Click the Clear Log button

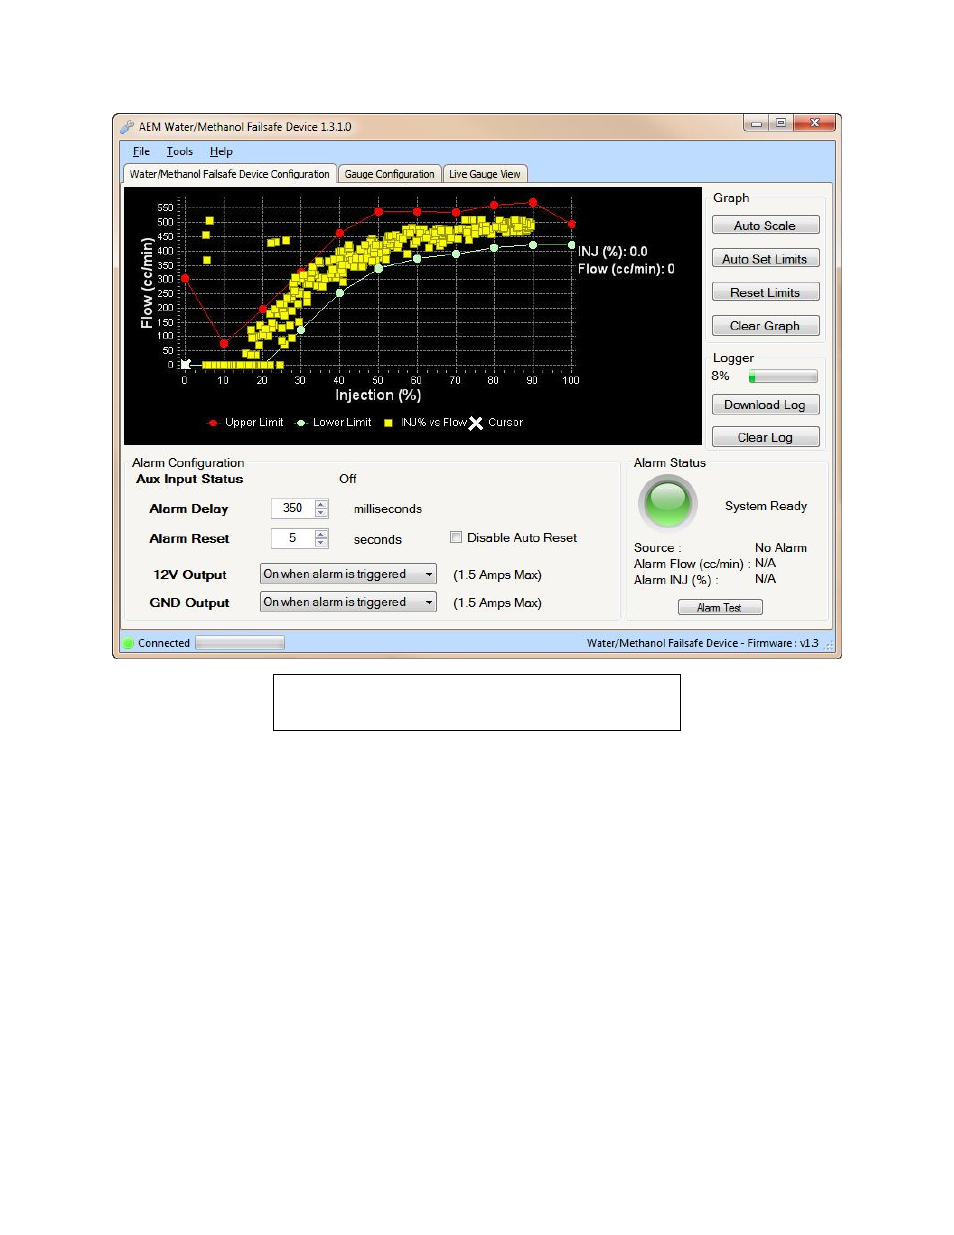(x=765, y=437)
